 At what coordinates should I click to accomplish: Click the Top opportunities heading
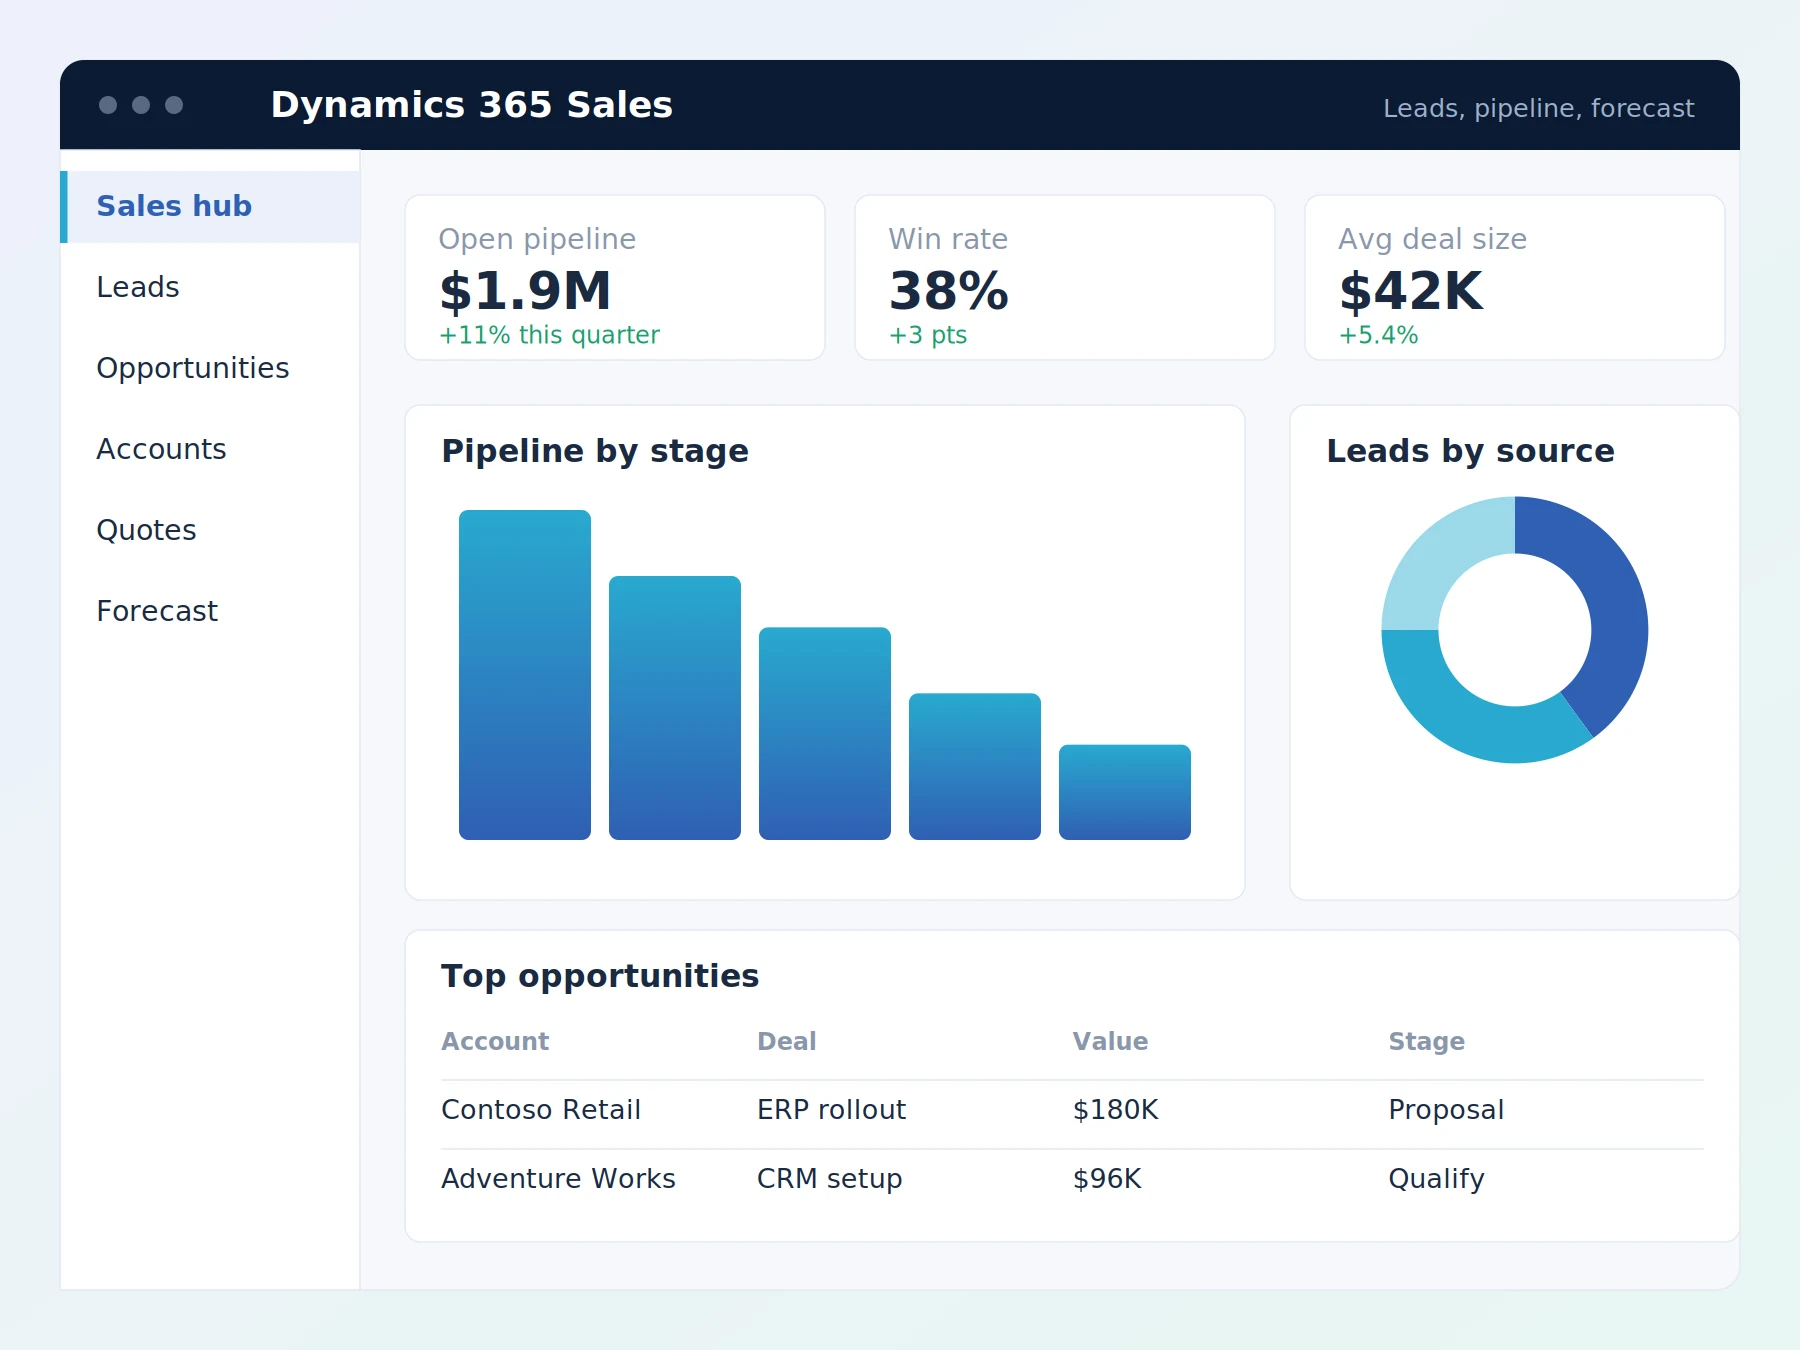(x=600, y=976)
